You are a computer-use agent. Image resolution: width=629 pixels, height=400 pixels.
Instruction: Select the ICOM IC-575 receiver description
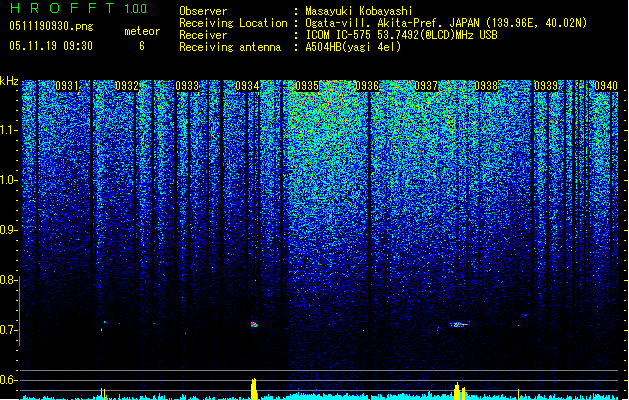click(x=401, y=35)
